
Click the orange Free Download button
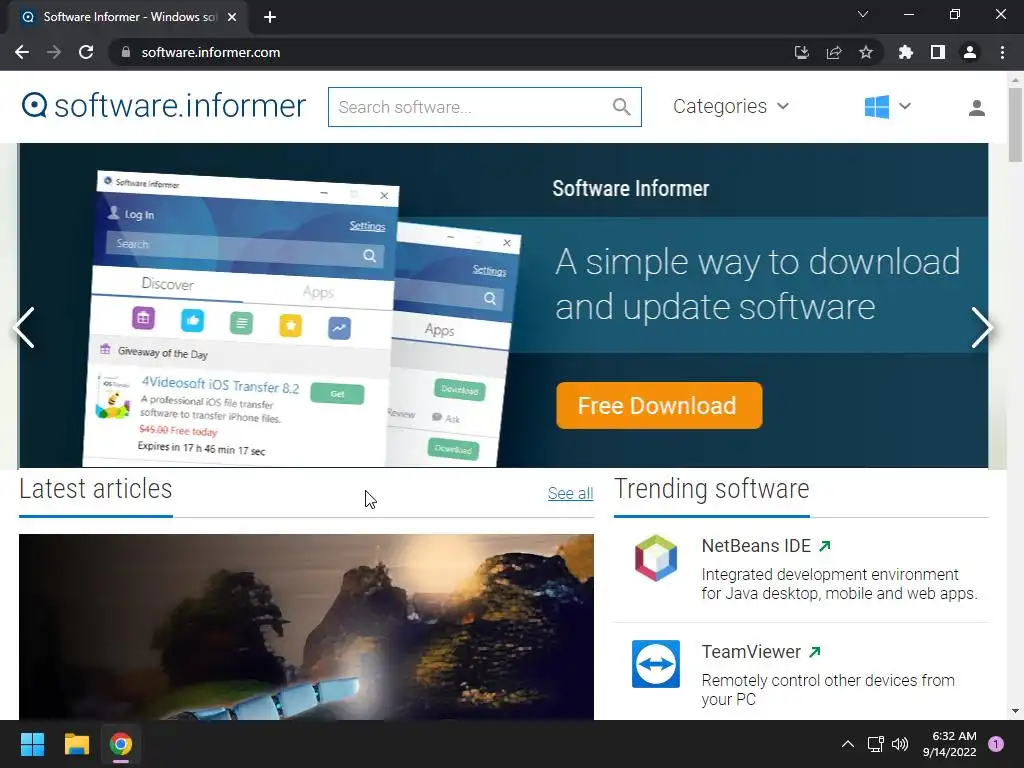pyautogui.click(x=659, y=406)
